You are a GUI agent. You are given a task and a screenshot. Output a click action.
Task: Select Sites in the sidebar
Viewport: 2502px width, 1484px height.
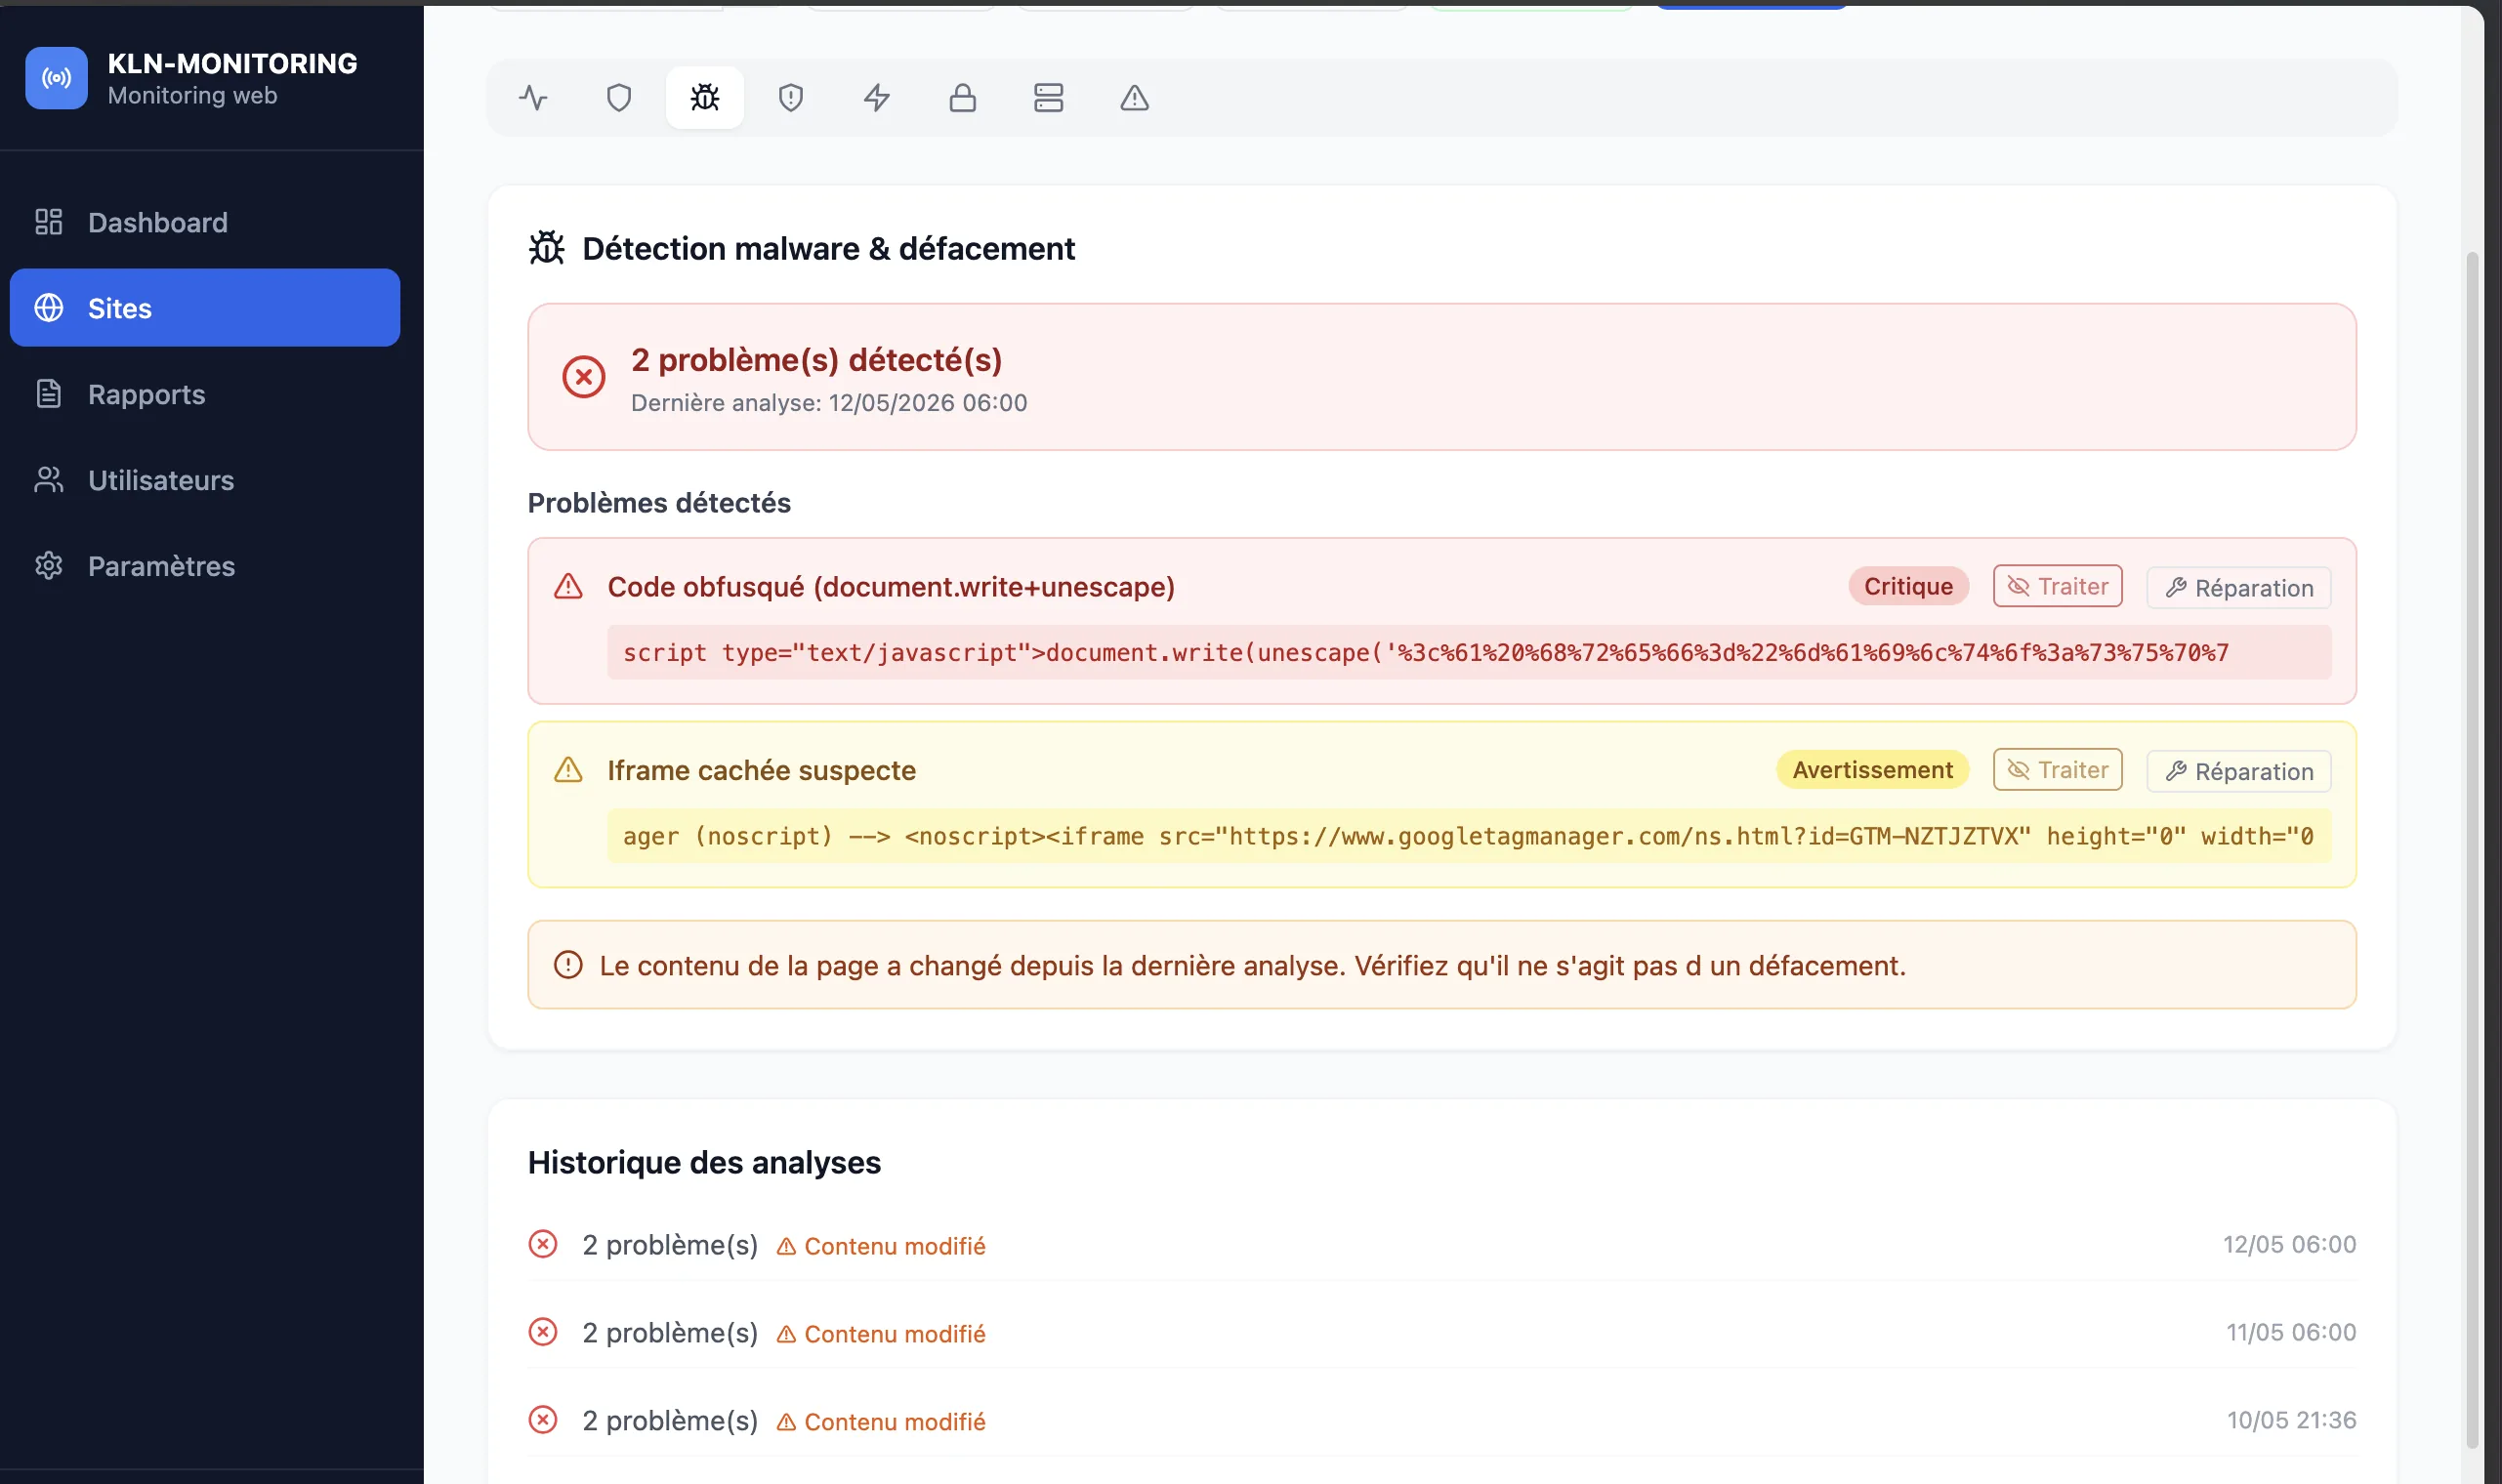click(x=205, y=308)
